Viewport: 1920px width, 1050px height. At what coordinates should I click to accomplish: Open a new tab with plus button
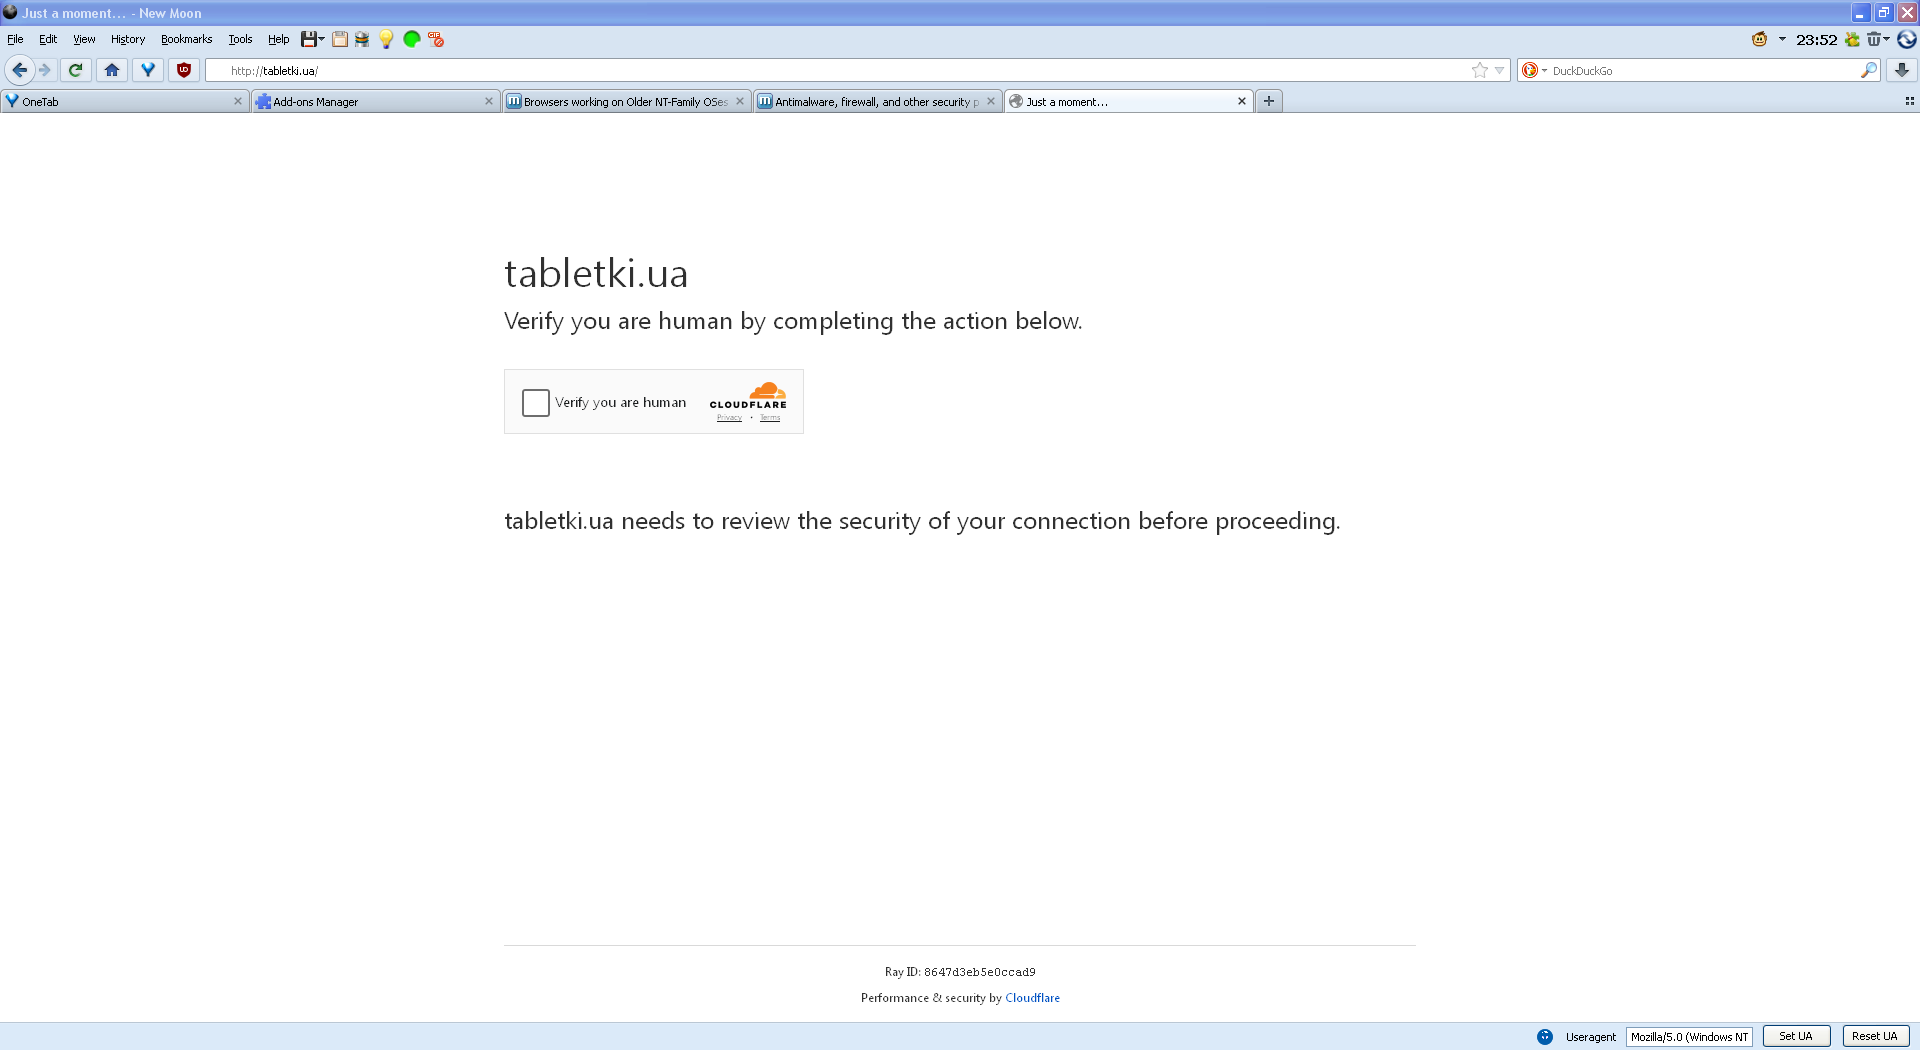tap(1269, 101)
